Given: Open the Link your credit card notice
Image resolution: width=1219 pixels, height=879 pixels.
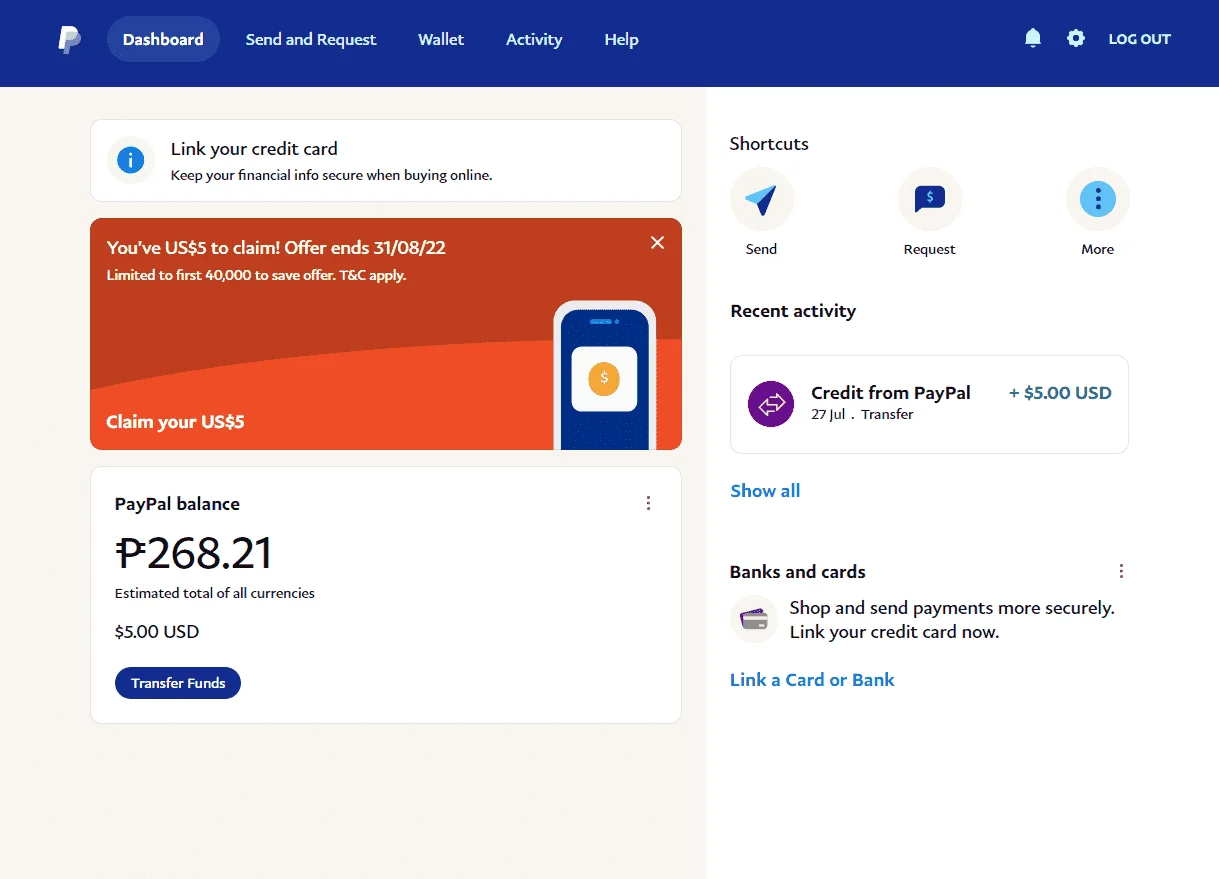Looking at the screenshot, I should tap(386, 160).
